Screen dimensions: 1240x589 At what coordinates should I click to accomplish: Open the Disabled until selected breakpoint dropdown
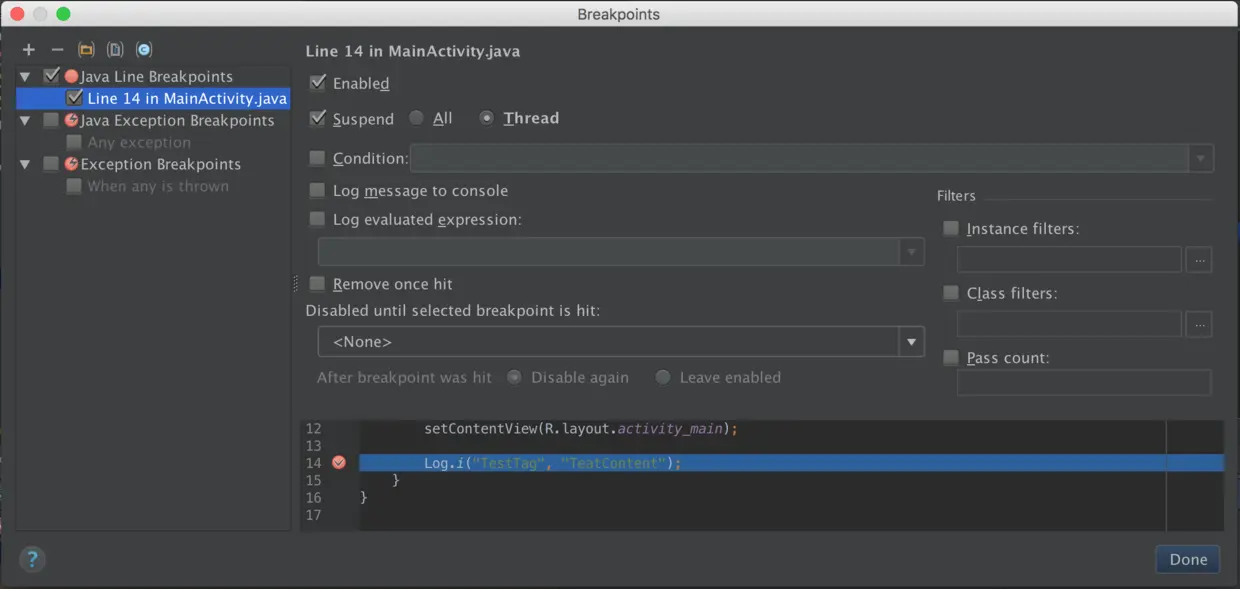(x=621, y=342)
